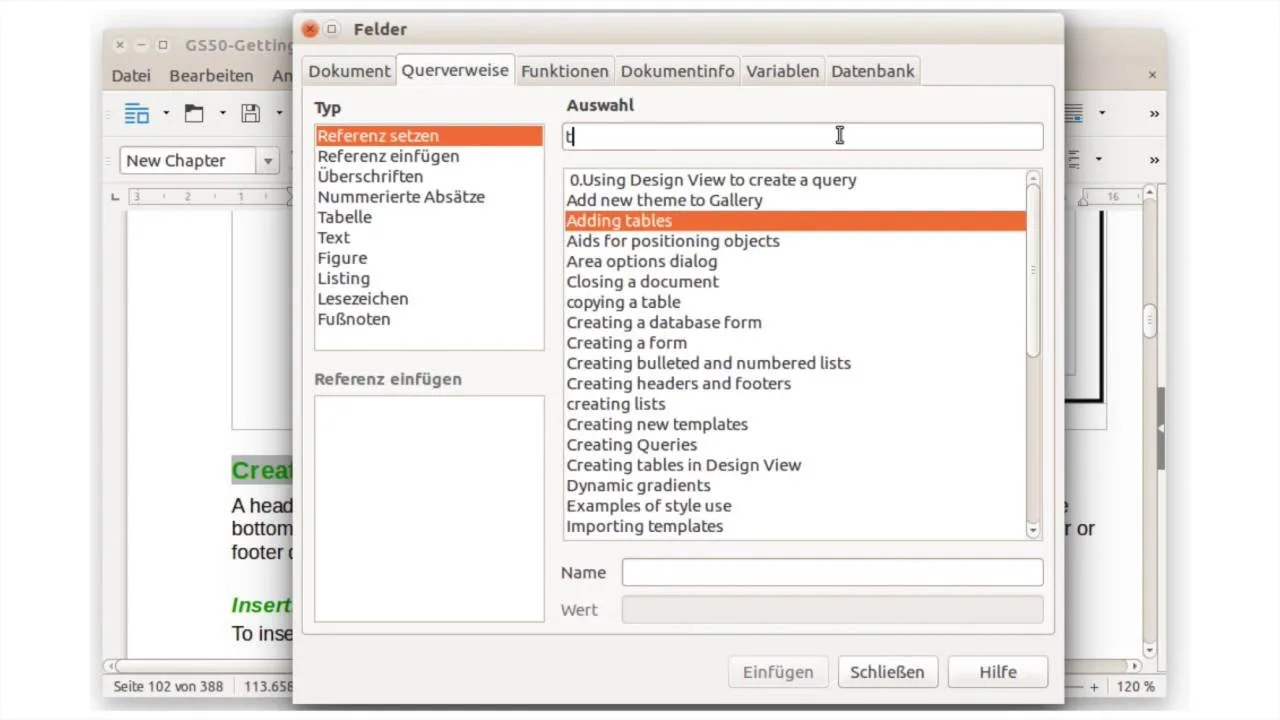
Task: Choose 'Creating a form' entry
Action: pyautogui.click(x=795, y=343)
